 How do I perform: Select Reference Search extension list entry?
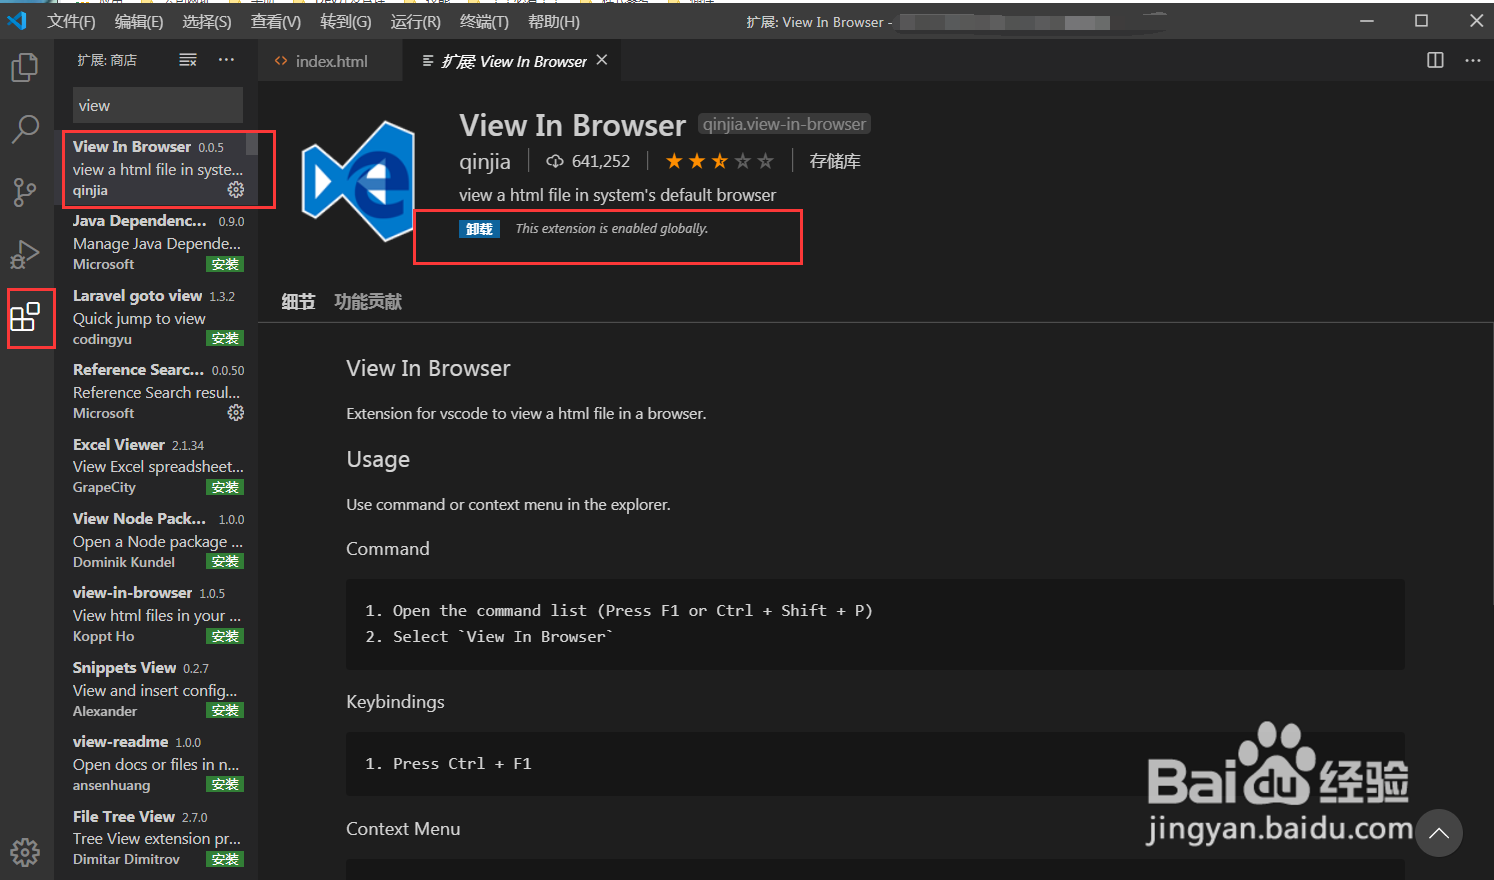[156, 391]
